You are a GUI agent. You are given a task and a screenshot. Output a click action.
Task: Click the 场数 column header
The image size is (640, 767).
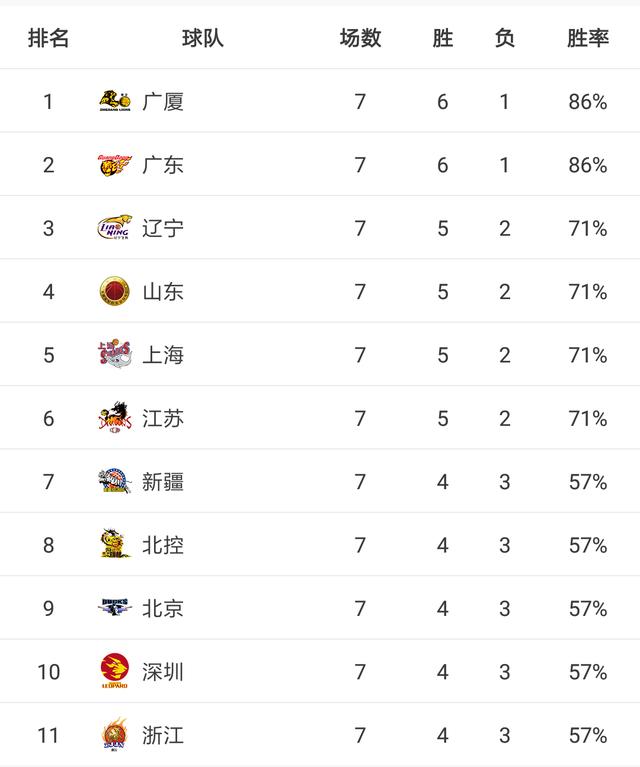[360, 38]
